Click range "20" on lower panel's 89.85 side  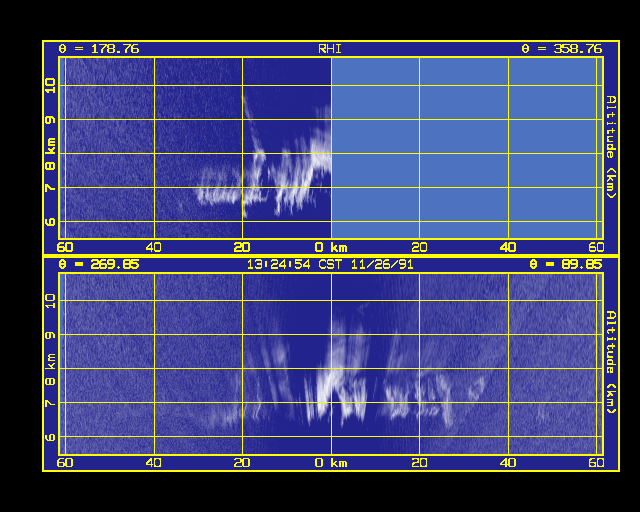click(419, 463)
